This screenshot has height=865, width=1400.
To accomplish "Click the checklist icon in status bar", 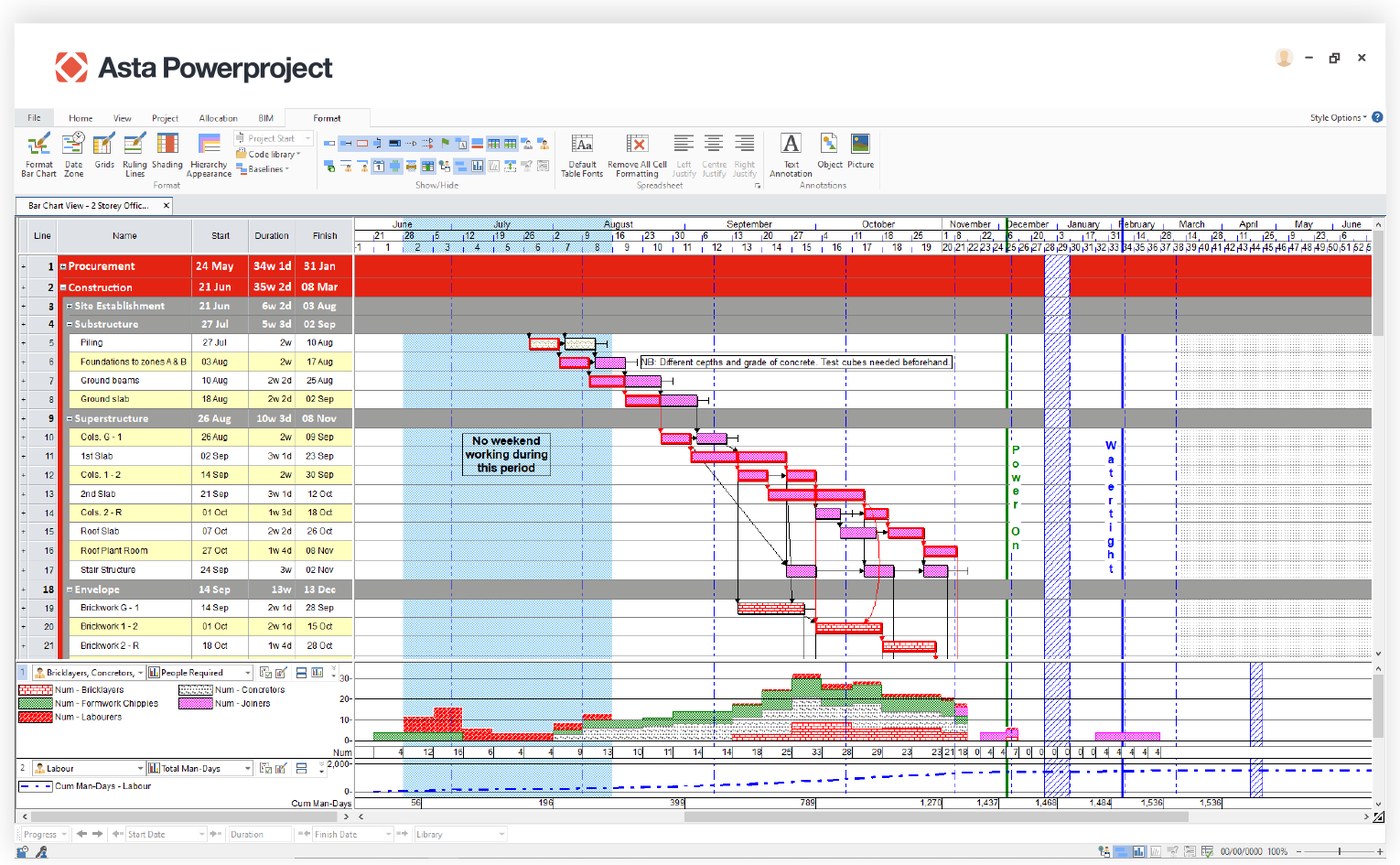I will pyautogui.click(x=1207, y=851).
